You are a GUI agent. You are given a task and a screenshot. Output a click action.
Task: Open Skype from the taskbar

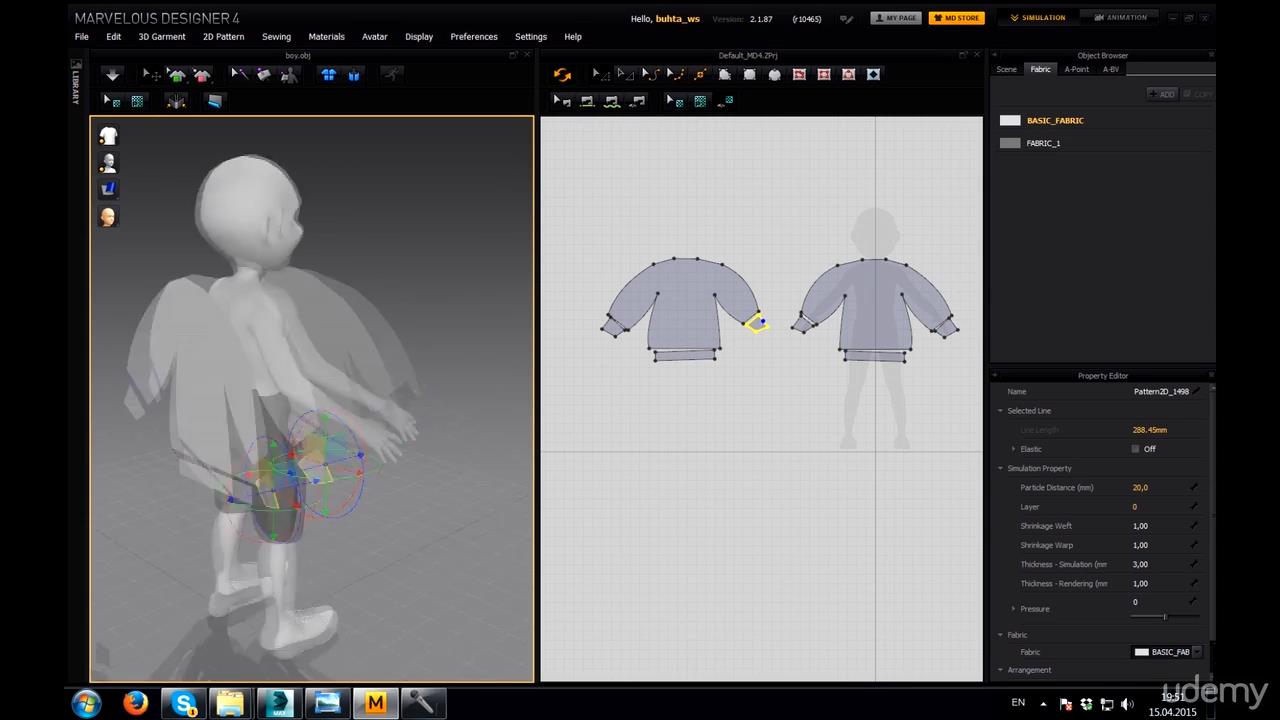[x=184, y=704]
